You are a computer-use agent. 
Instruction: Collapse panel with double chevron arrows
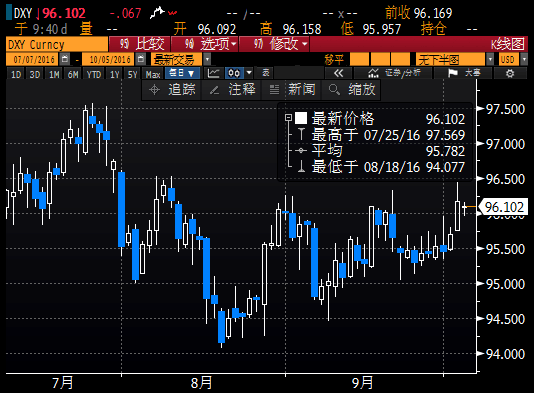pyautogui.click(x=338, y=73)
